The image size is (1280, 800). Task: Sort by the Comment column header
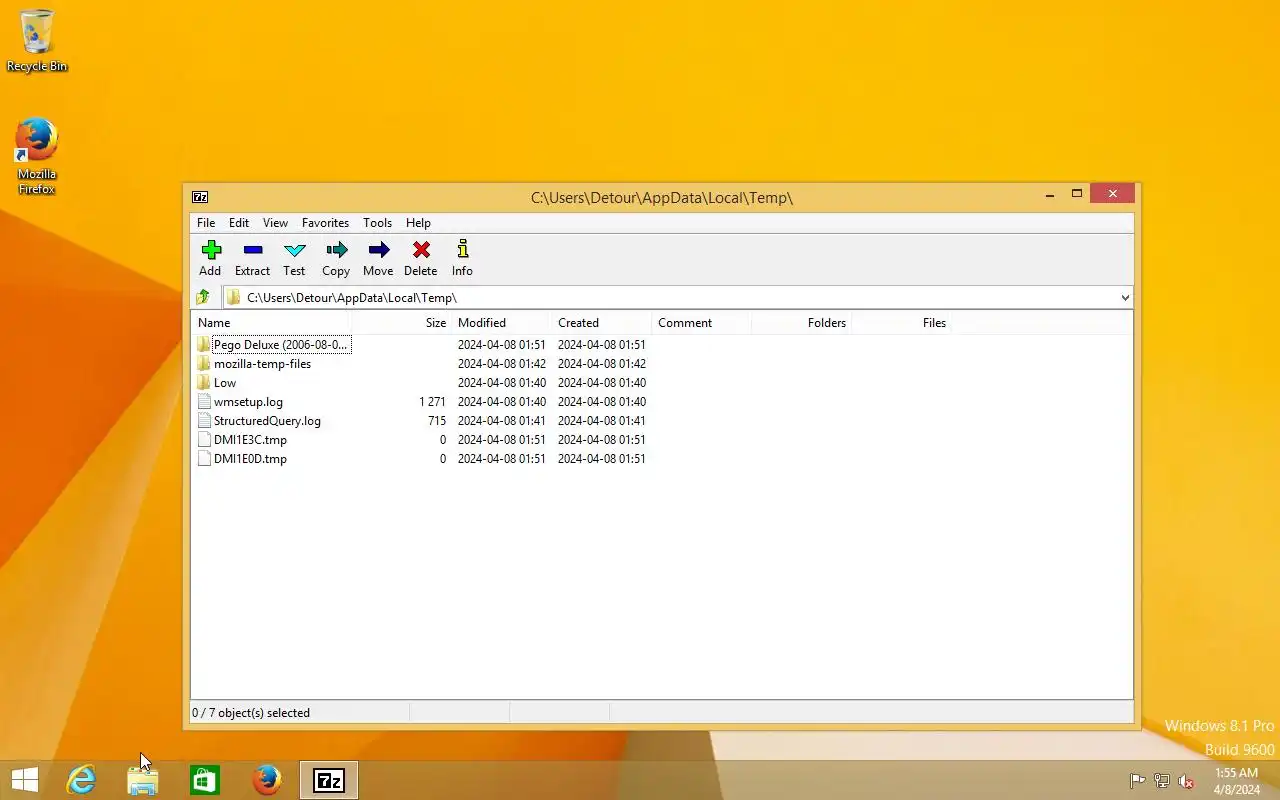pyautogui.click(x=701, y=323)
